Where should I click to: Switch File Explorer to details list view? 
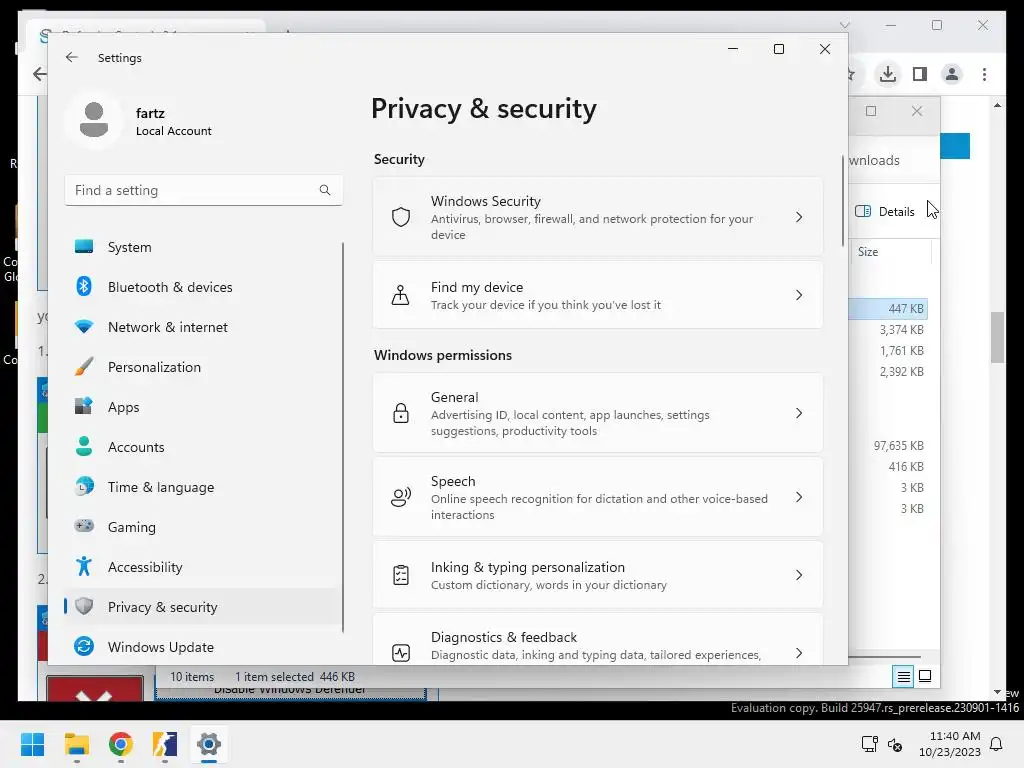pos(903,676)
